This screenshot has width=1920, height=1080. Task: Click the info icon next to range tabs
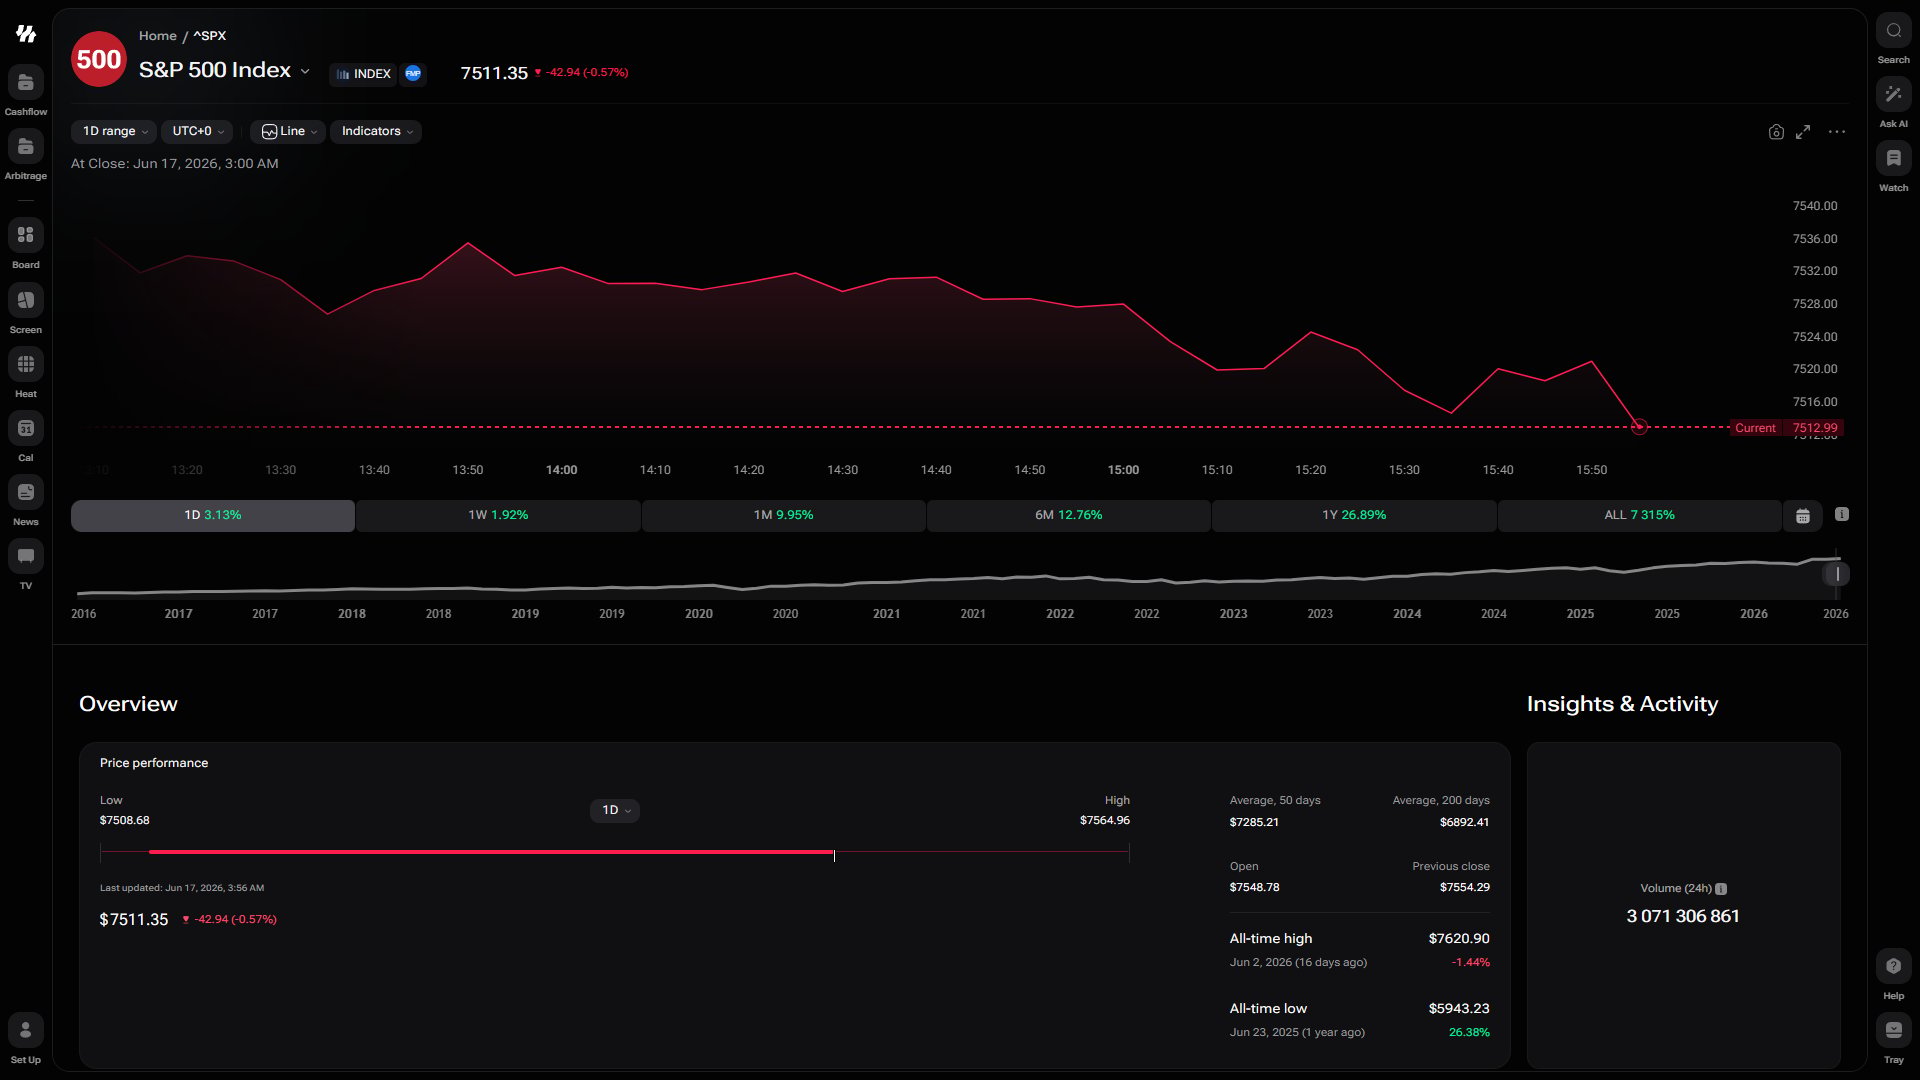point(1842,514)
